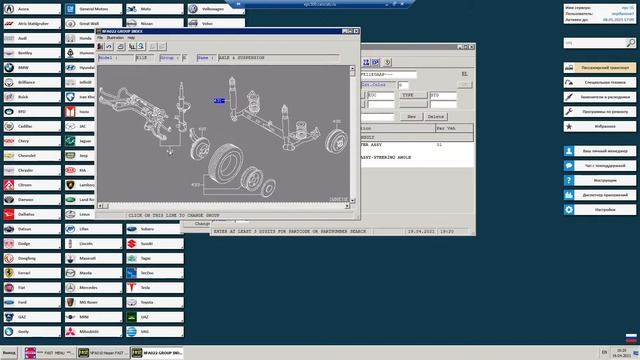Open the Mazda catalog
640x360 pixels.
click(x=93, y=273)
